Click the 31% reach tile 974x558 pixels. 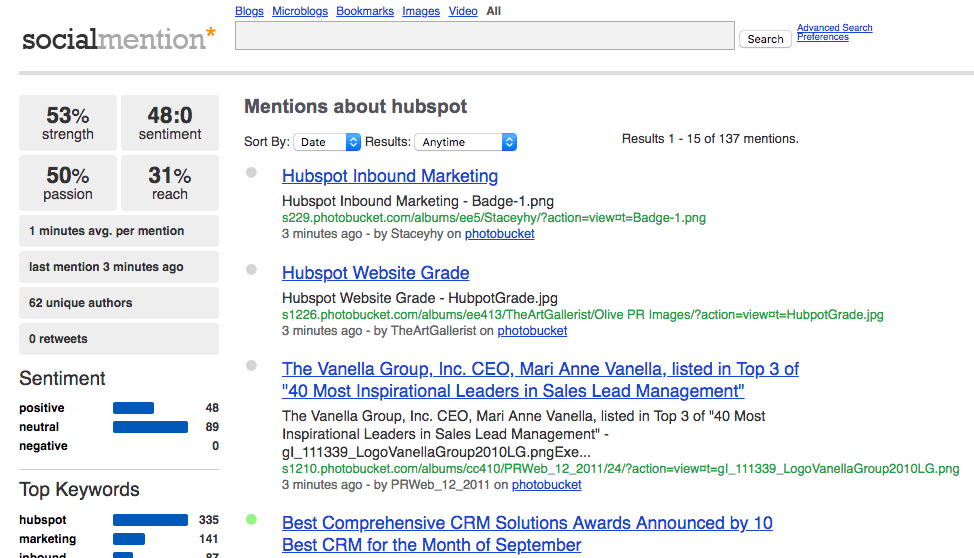point(170,183)
